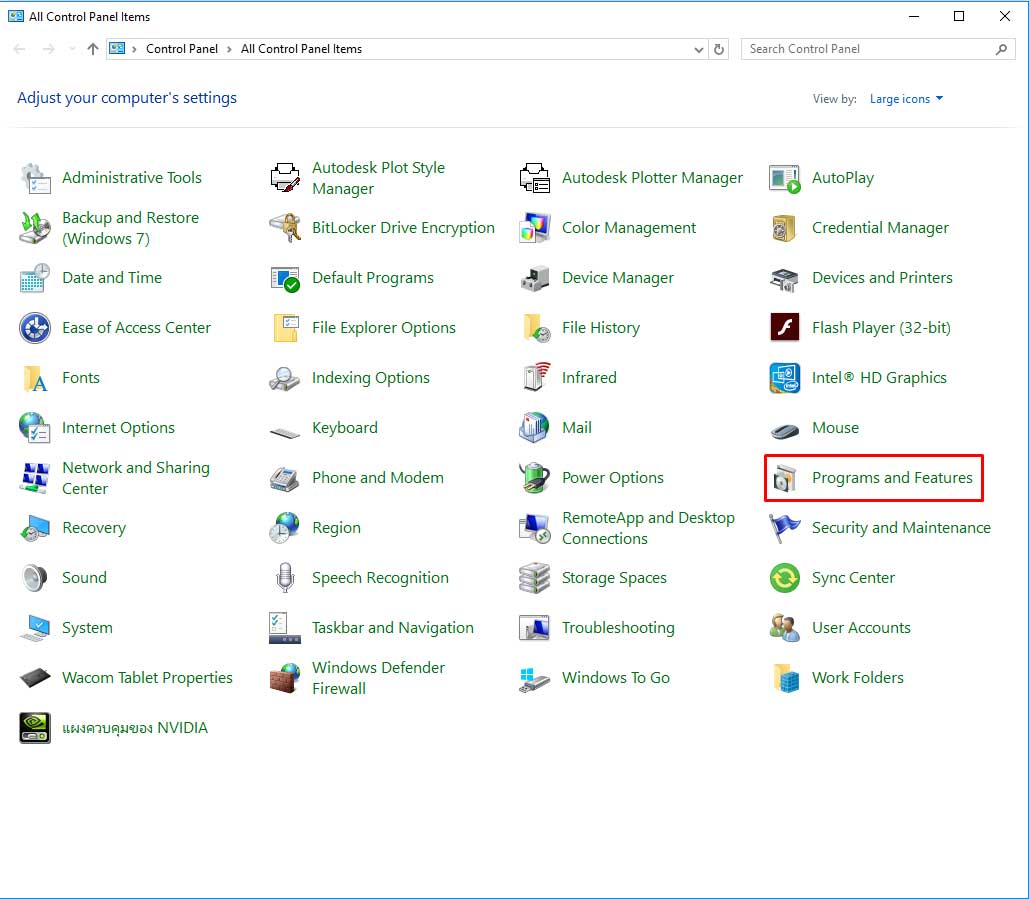Click the BitLocker Drive Encryption icon

click(285, 228)
